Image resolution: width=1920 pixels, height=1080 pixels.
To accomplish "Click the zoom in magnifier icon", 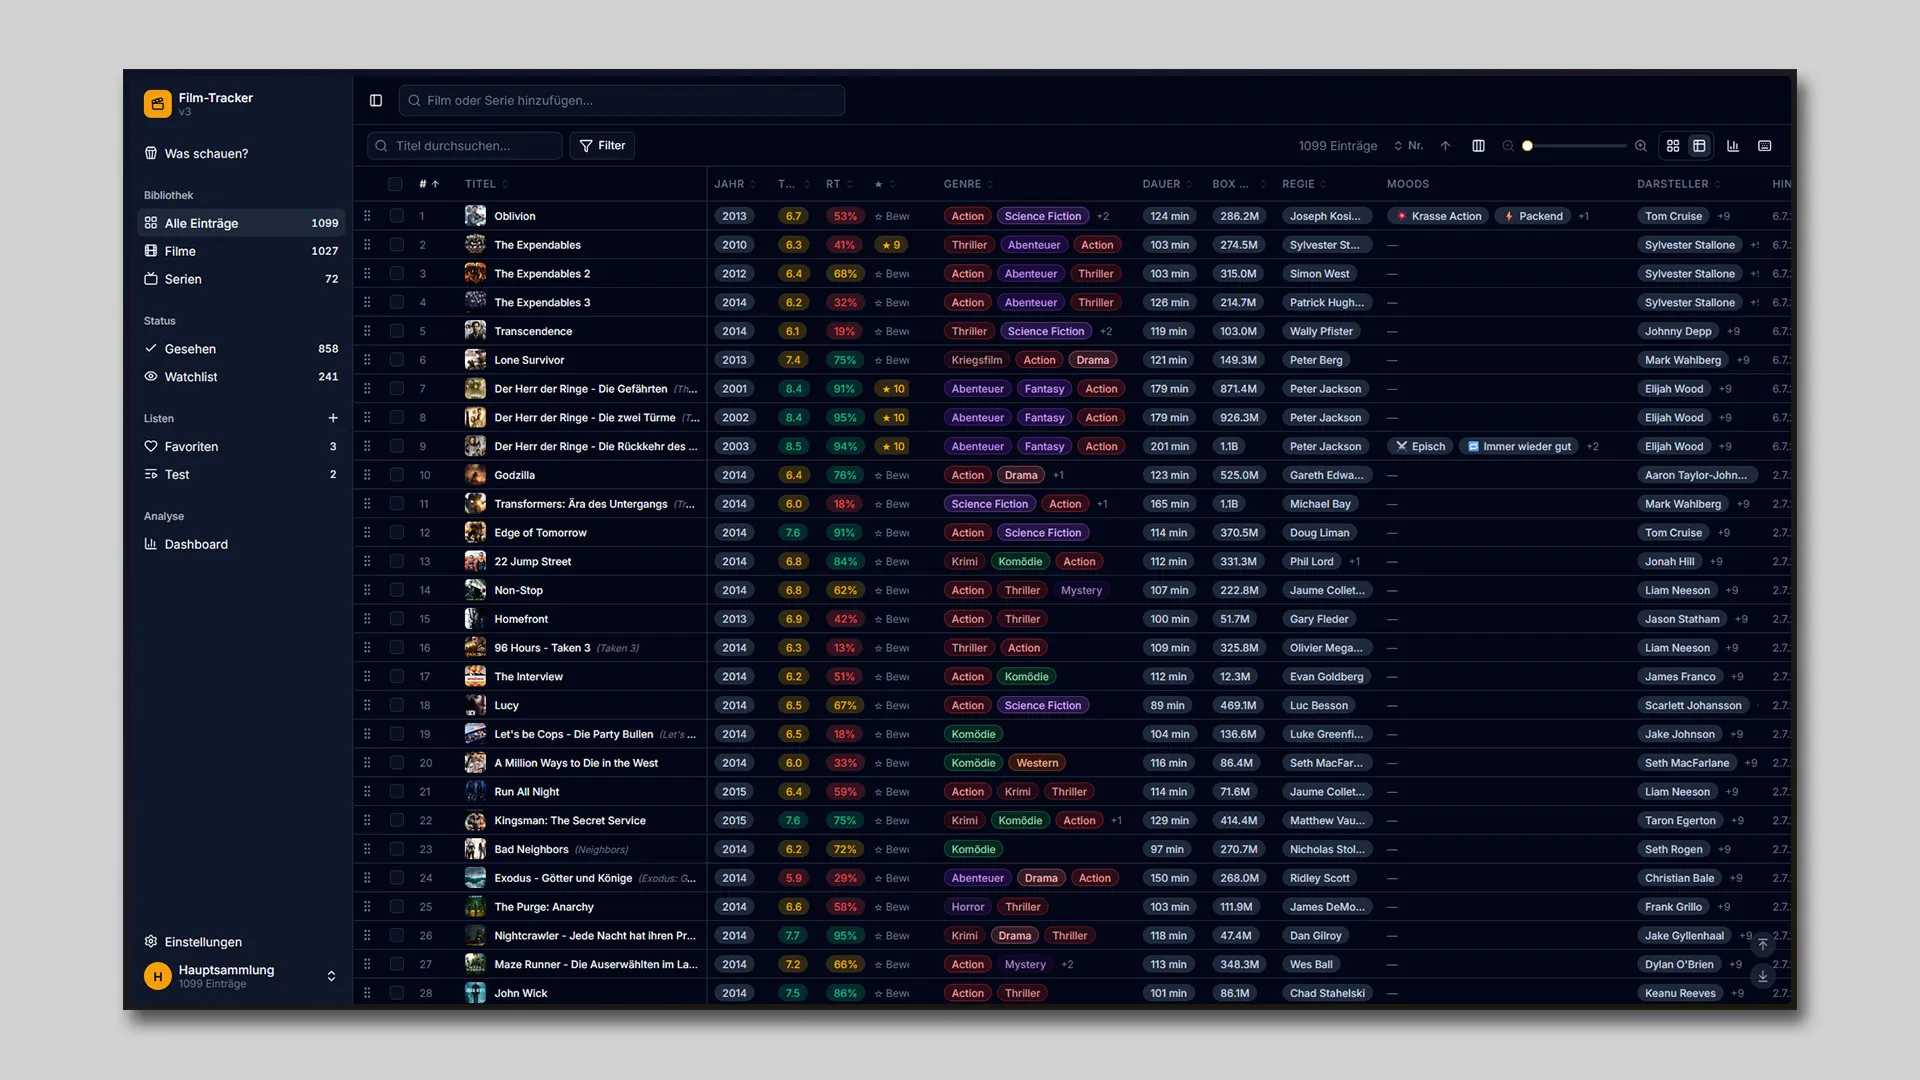I will (x=1641, y=146).
